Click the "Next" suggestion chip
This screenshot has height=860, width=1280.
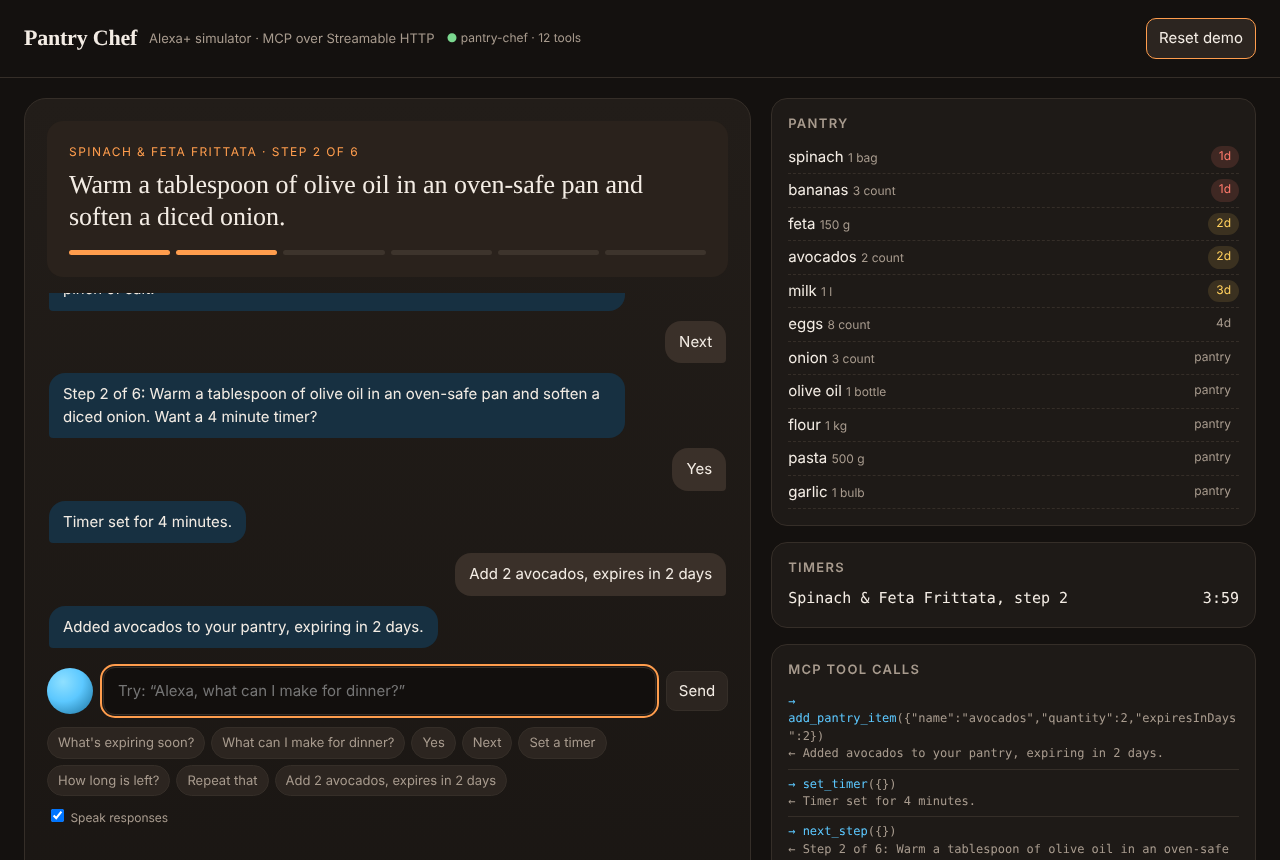click(x=487, y=743)
